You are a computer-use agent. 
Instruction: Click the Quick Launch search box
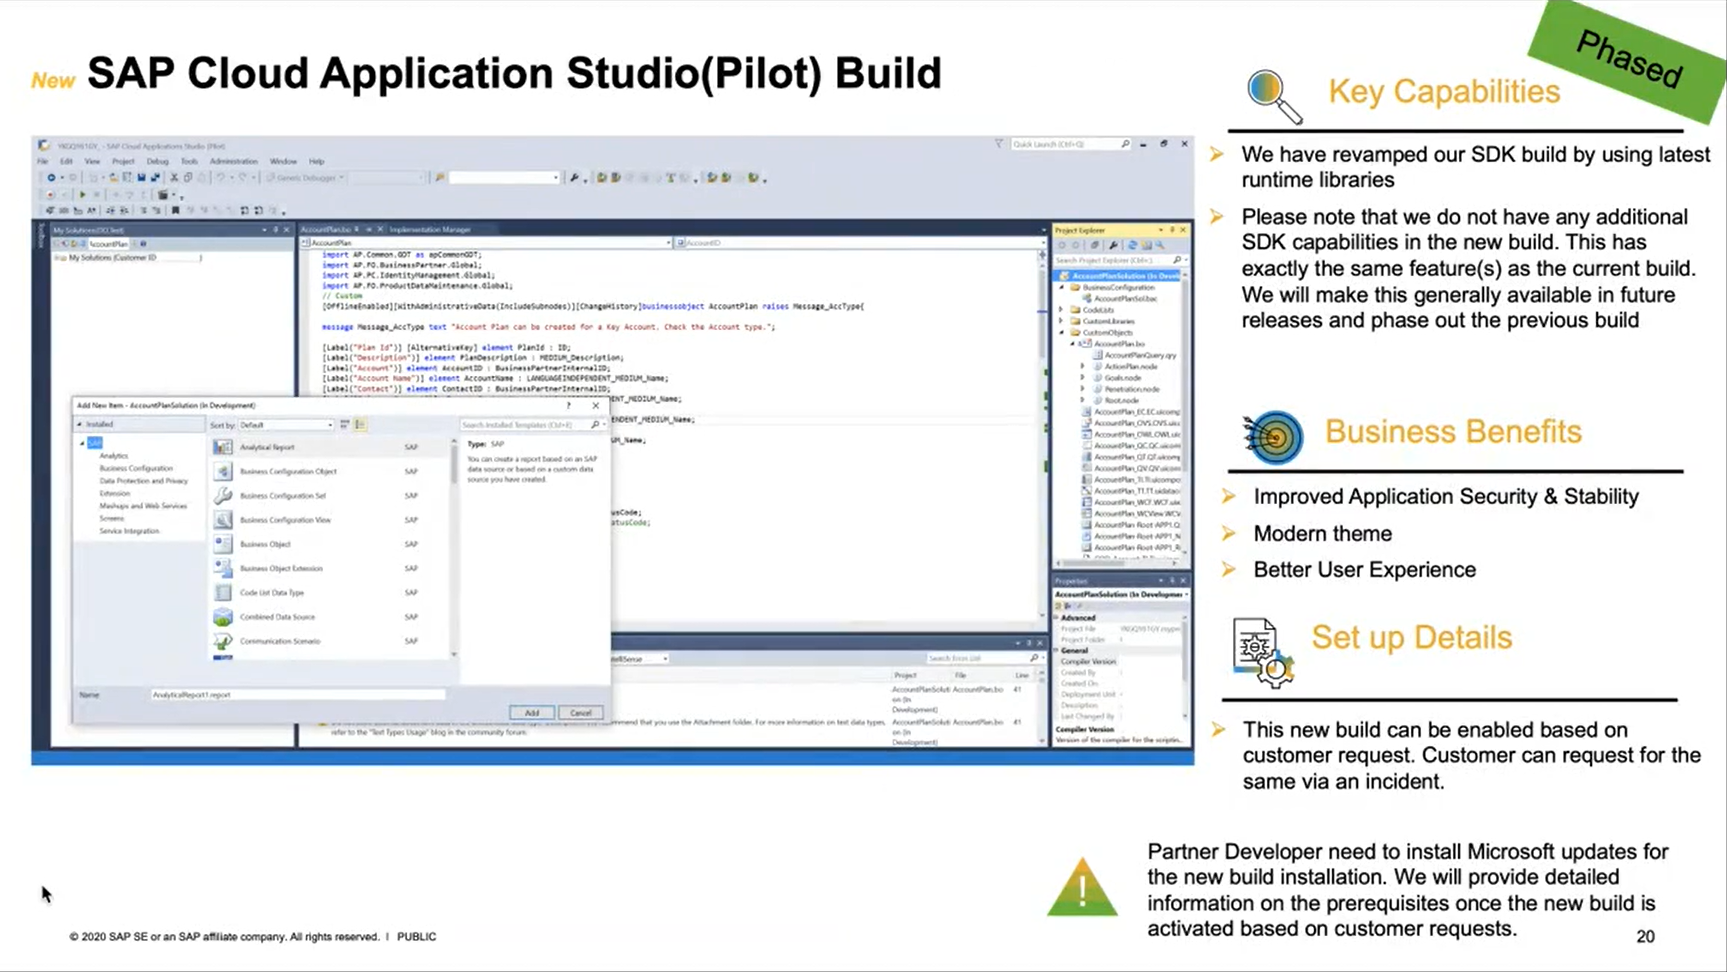point(1070,144)
